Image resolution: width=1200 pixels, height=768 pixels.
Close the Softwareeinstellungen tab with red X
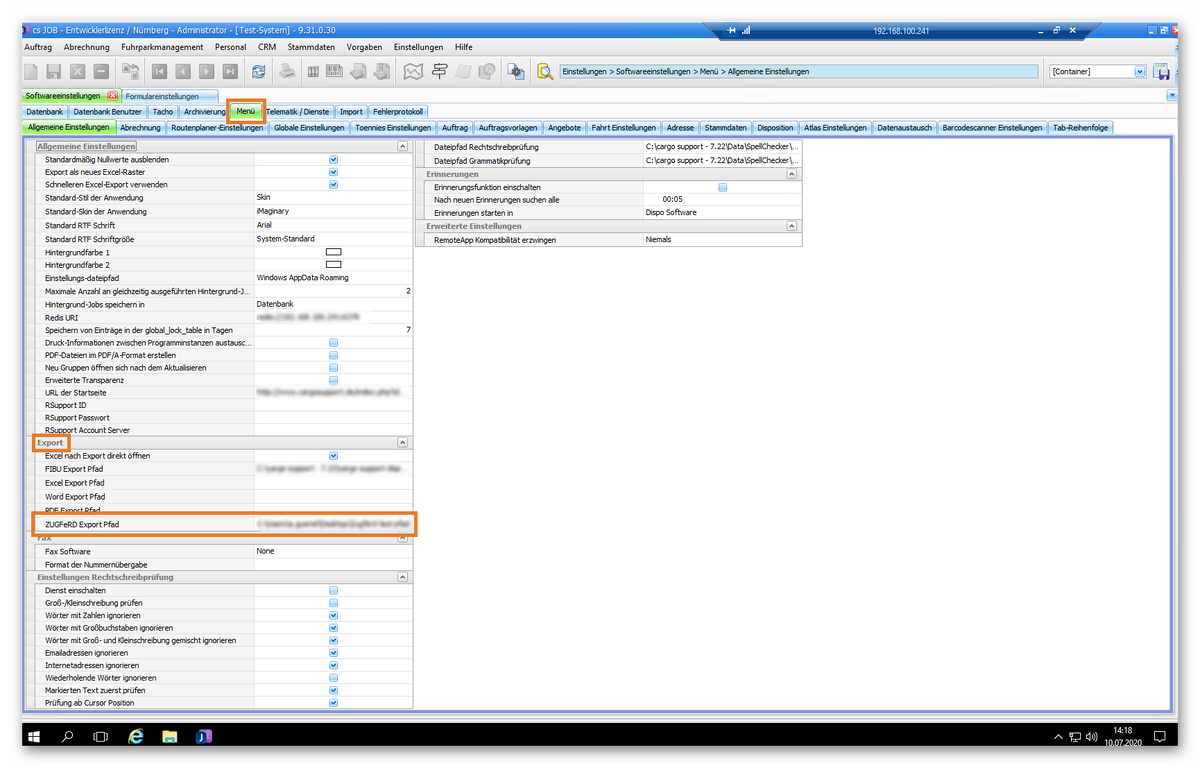click(x=113, y=96)
